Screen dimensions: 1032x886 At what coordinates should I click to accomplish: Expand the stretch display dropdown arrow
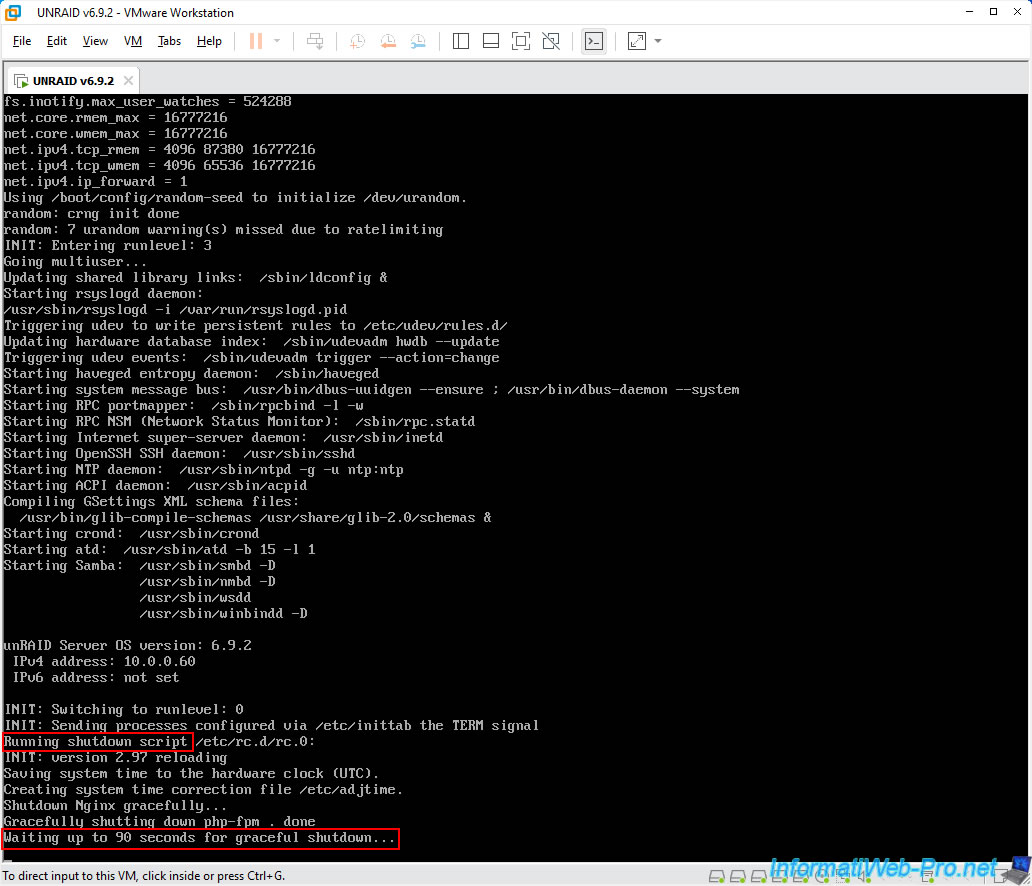[x=658, y=41]
